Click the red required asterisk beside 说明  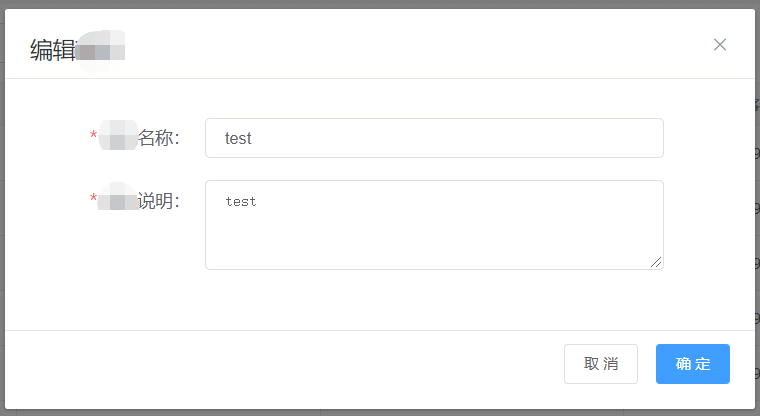tap(94, 198)
